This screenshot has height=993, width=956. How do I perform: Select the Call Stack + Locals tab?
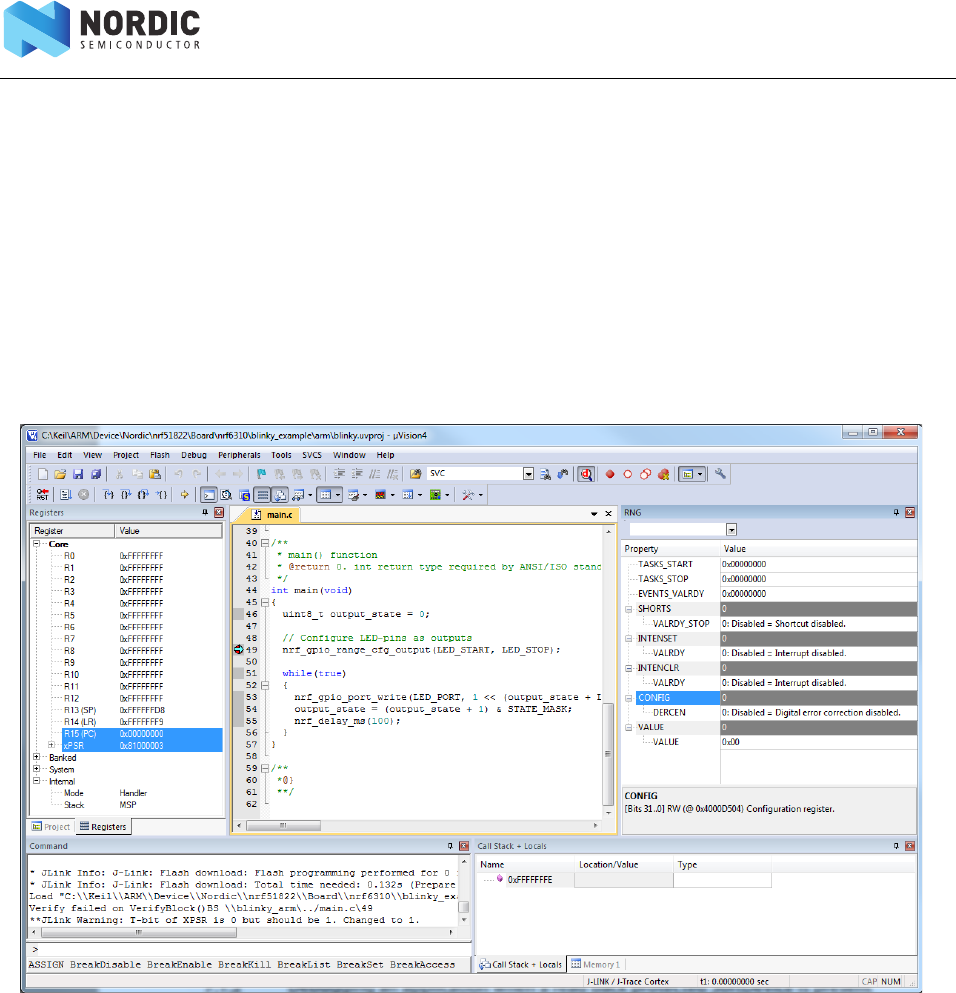tap(520, 965)
